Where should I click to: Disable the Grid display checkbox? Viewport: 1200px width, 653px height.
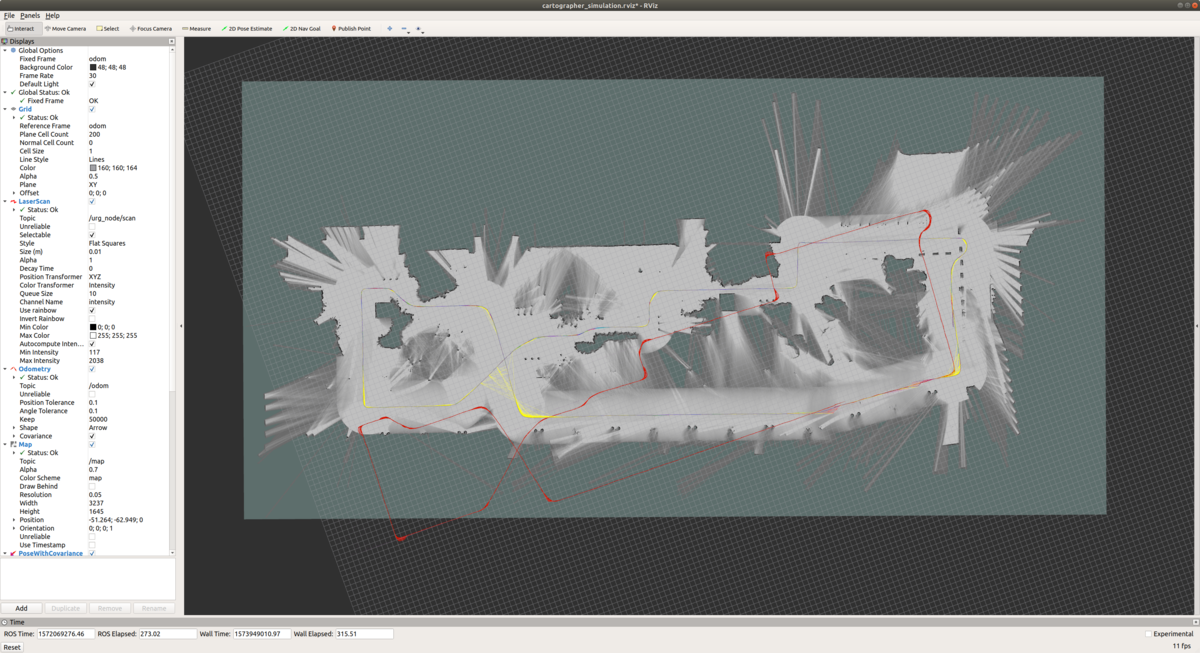(92, 109)
